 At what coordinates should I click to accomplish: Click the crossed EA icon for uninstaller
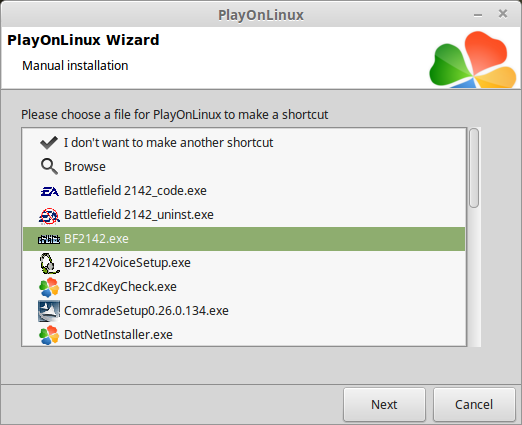(x=49, y=215)
